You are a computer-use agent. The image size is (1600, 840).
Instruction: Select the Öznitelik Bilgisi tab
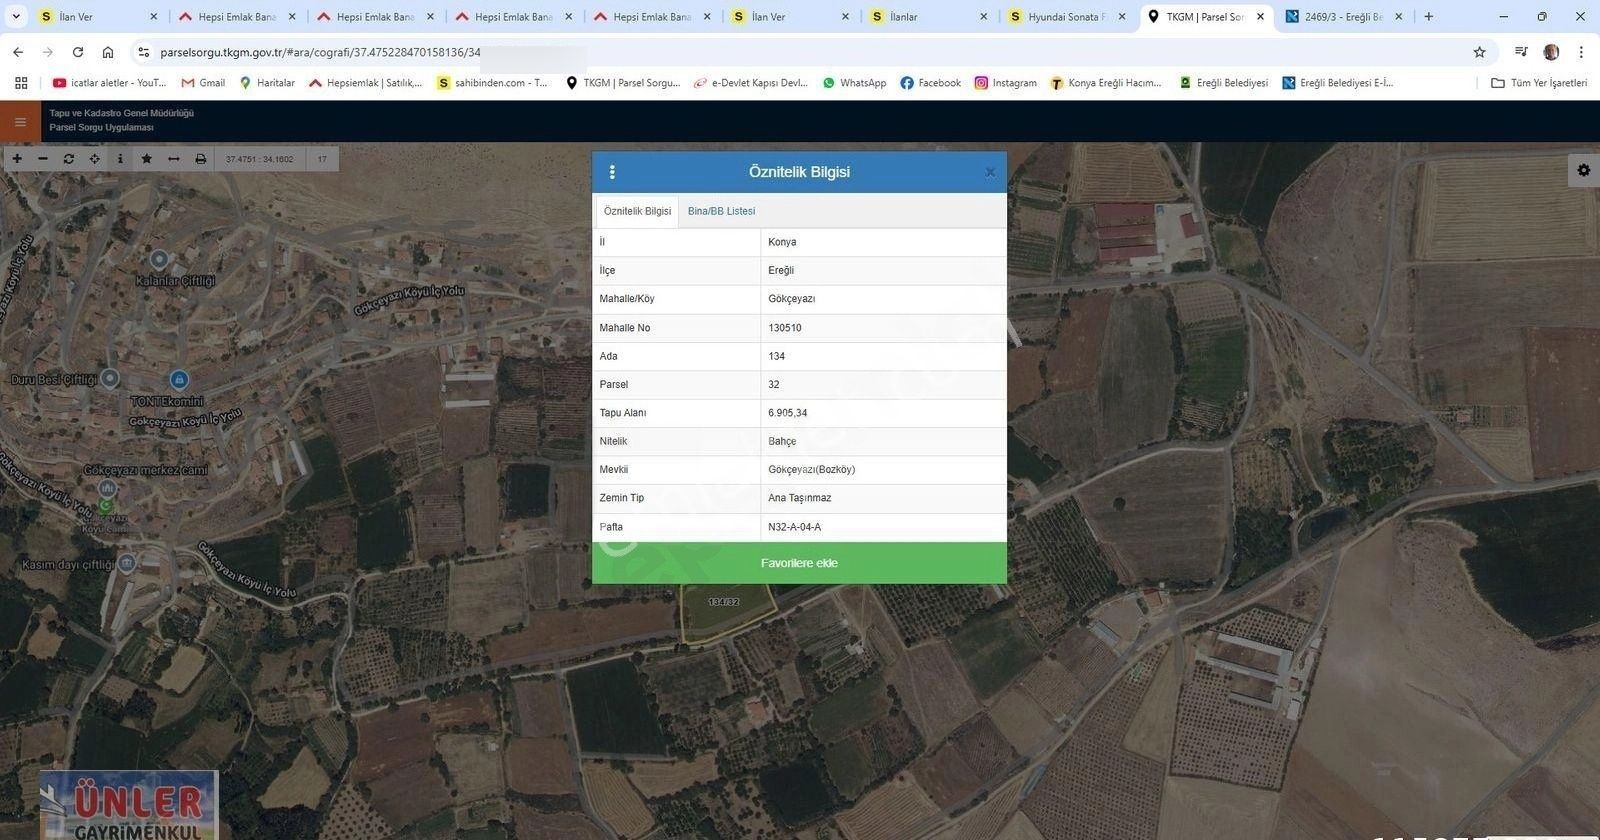coord(637,211)
